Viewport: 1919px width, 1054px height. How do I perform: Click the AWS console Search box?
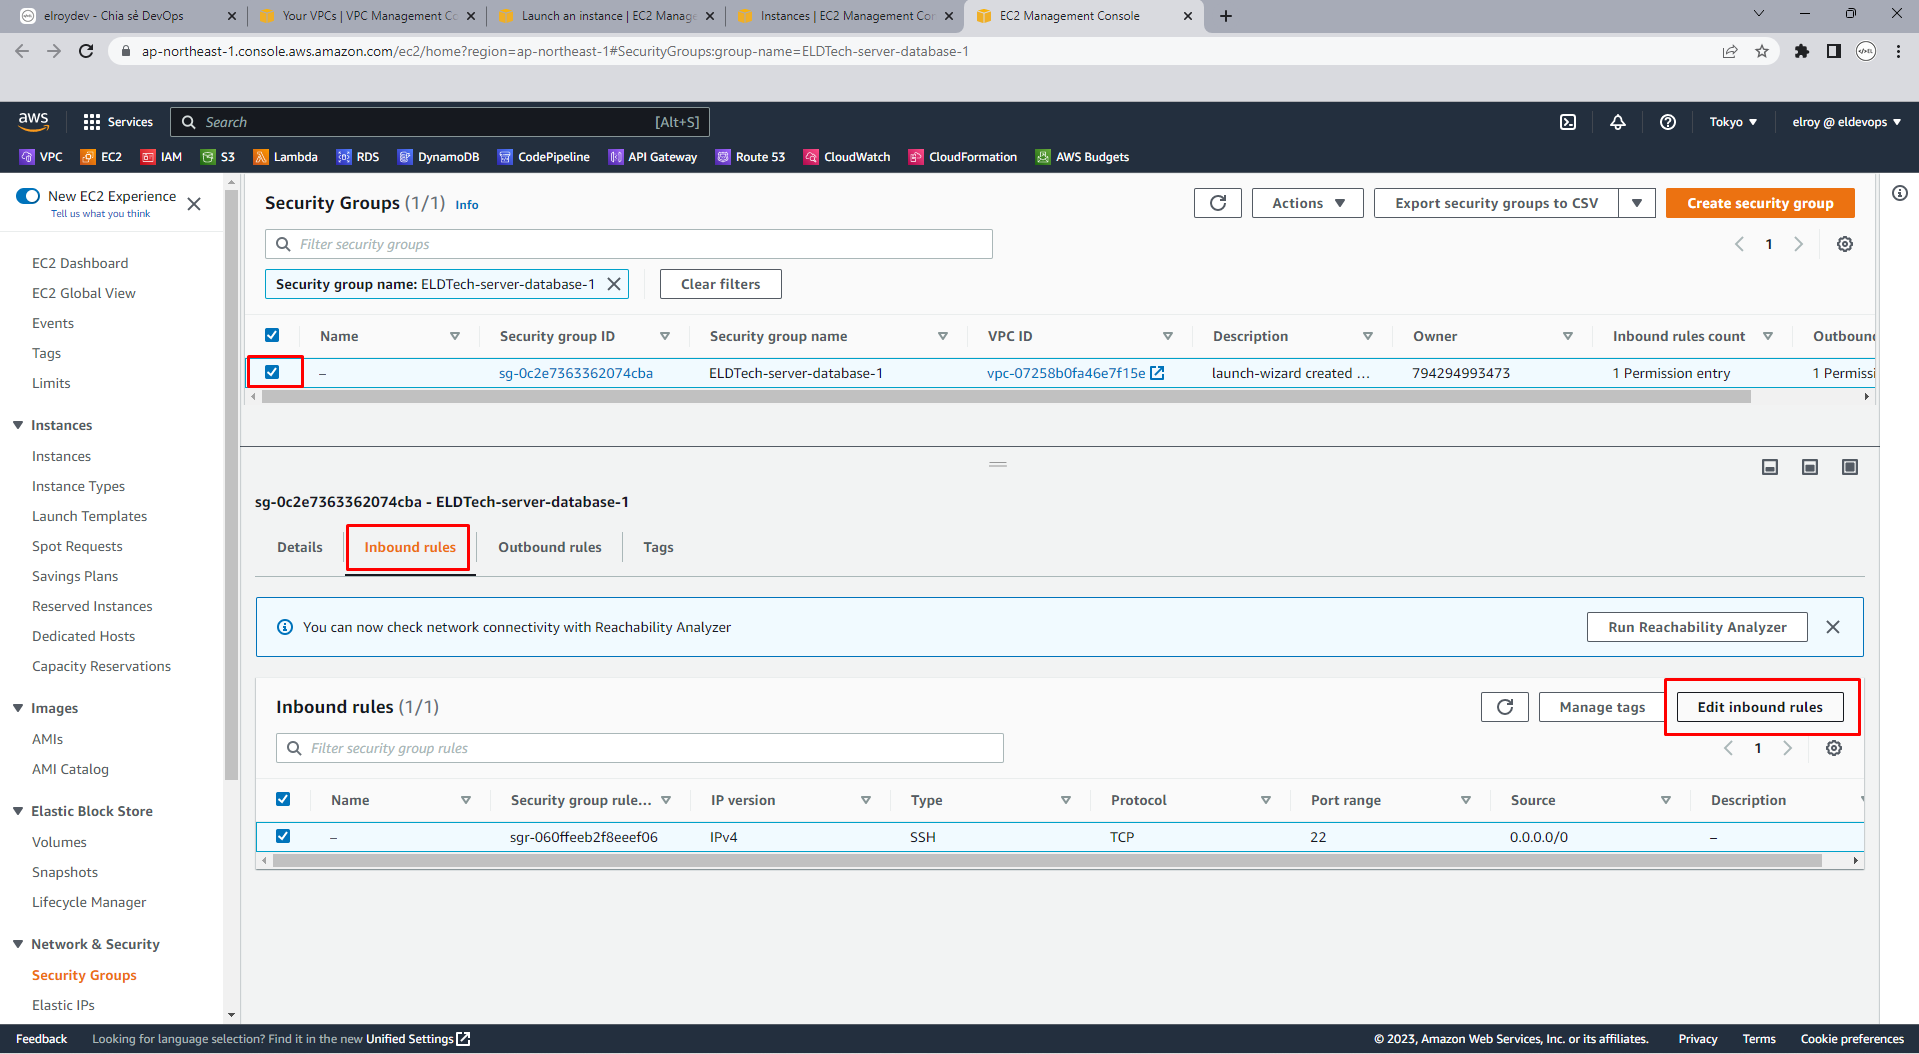pyautogui.click(x=440, y=122)
